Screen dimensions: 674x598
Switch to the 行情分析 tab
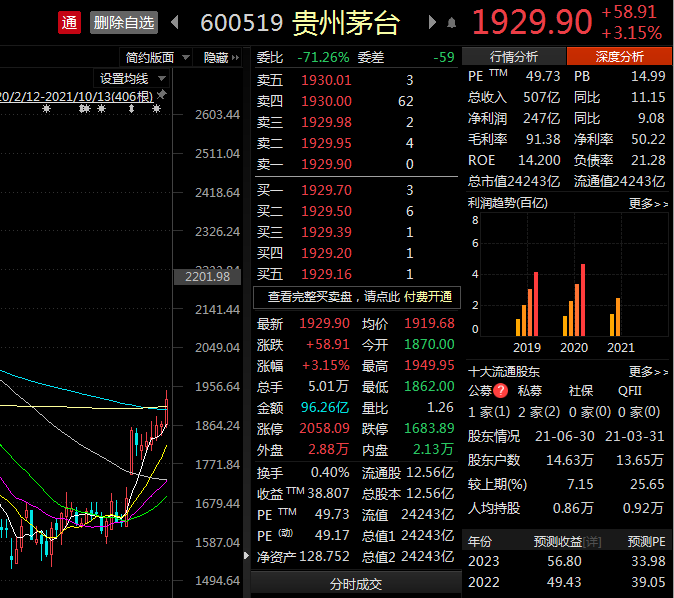click(x=514, y=56)
